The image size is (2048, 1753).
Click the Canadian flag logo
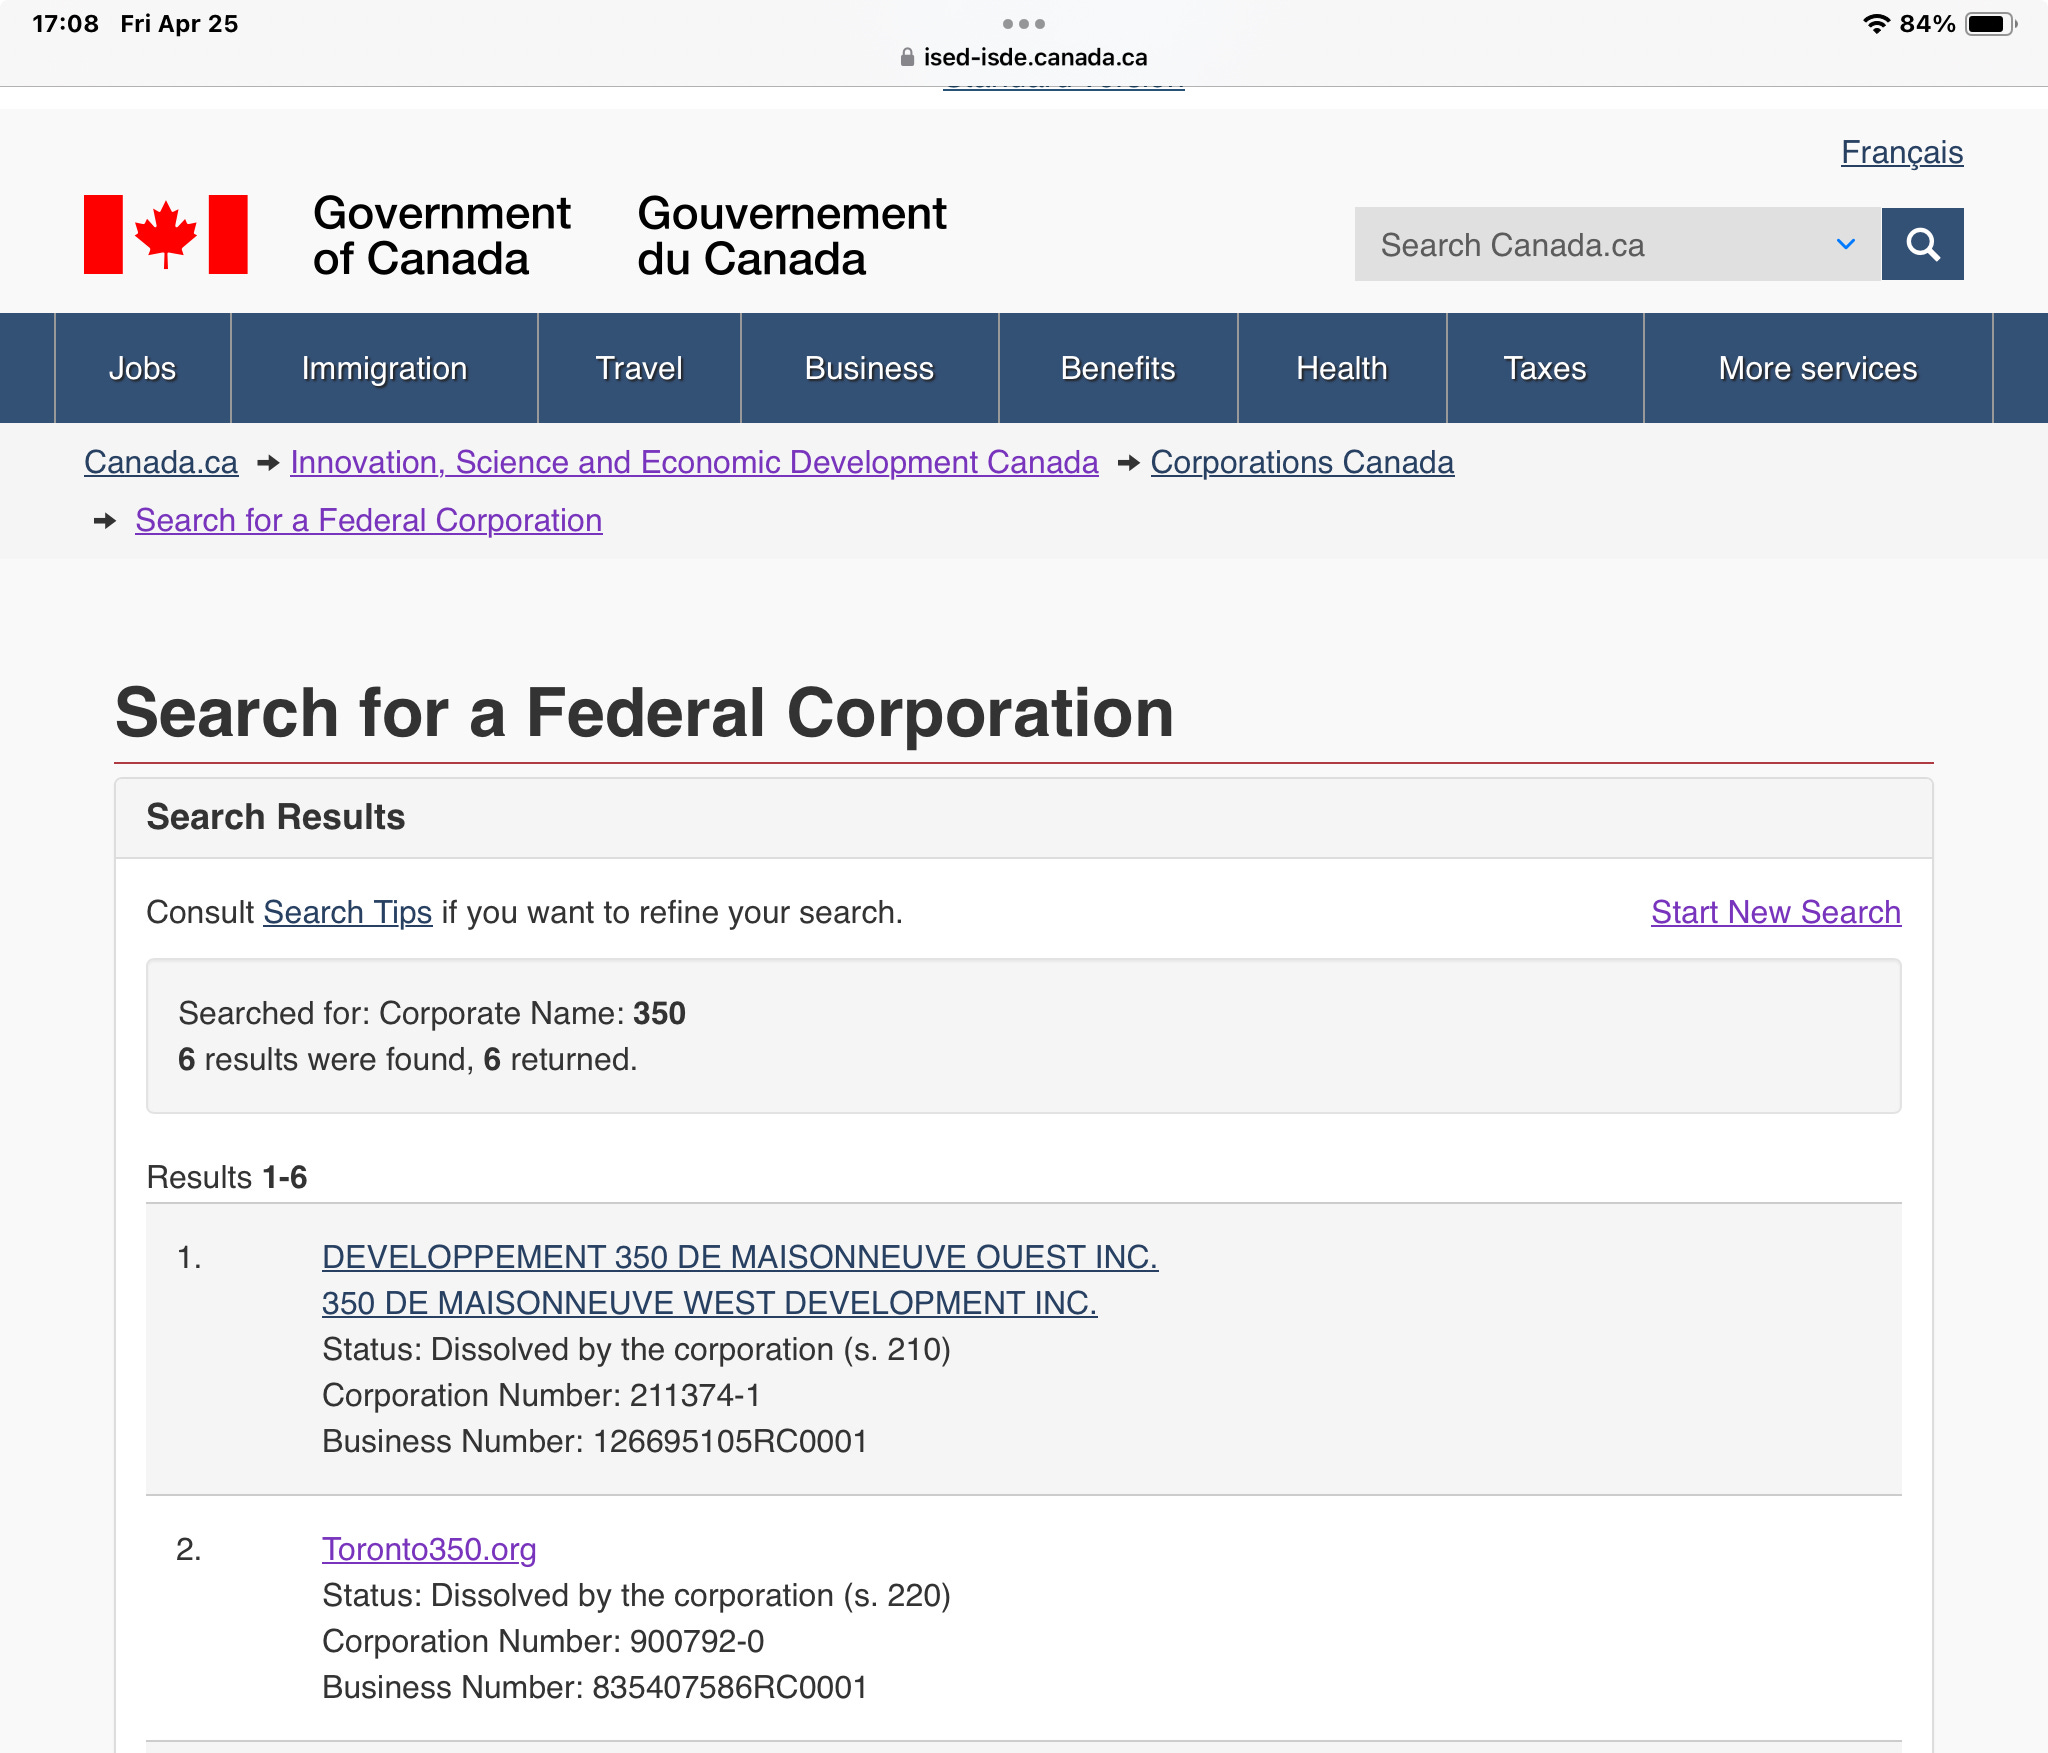click(165, 235)
